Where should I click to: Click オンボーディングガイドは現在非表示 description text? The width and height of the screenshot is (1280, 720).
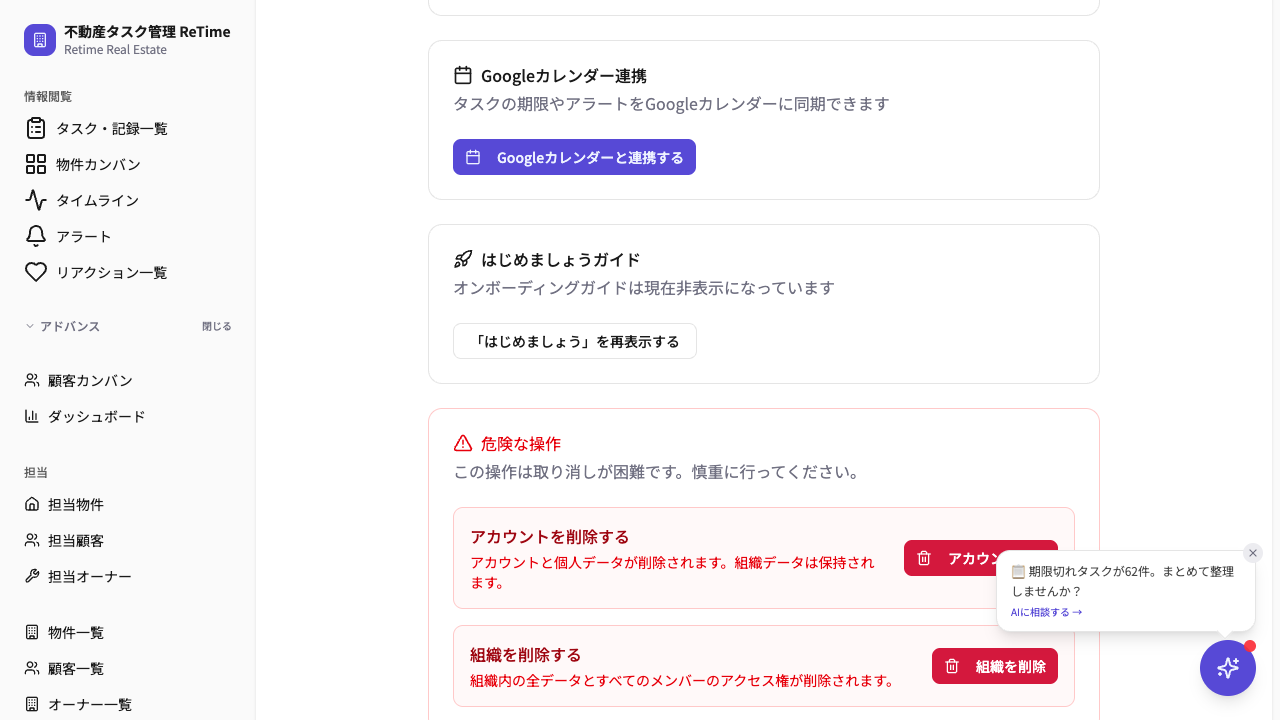click(644, 288)
